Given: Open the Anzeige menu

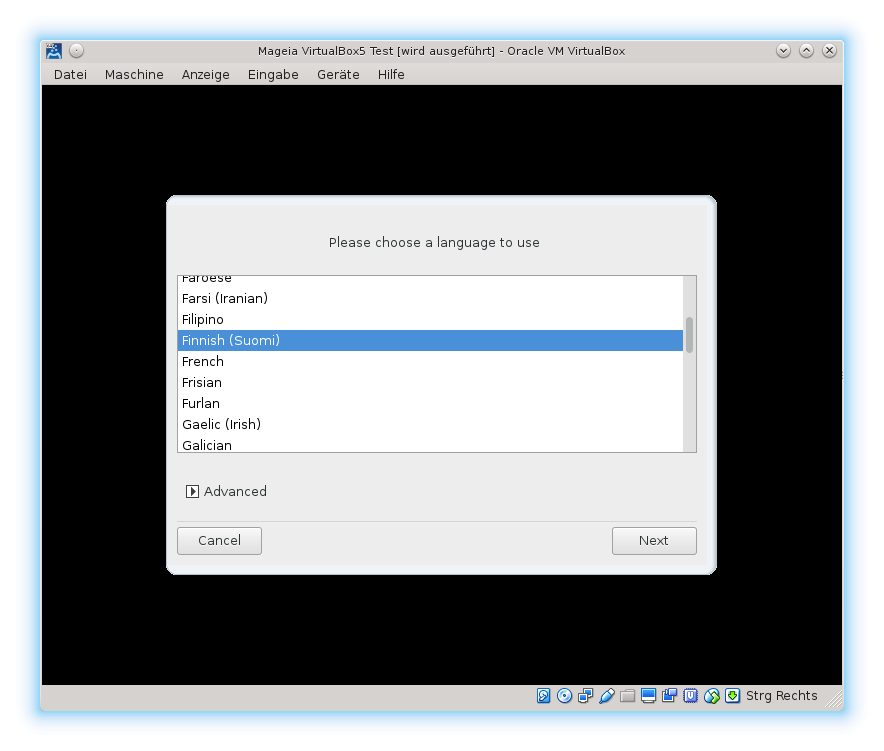Looking at the screenshot, I should 205,74.
